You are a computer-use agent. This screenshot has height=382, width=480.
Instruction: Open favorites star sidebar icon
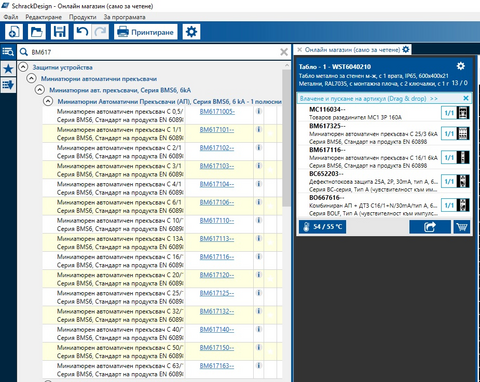click(8, 69)
